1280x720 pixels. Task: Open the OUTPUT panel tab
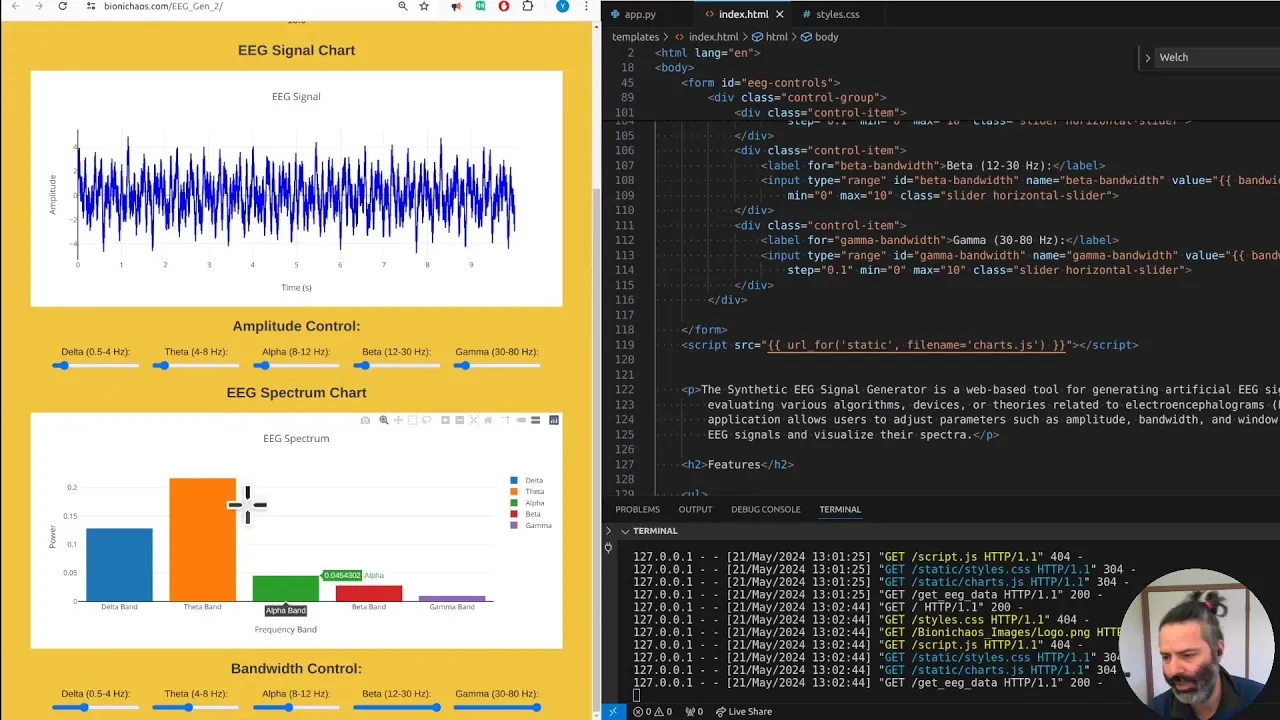point(695,510)
